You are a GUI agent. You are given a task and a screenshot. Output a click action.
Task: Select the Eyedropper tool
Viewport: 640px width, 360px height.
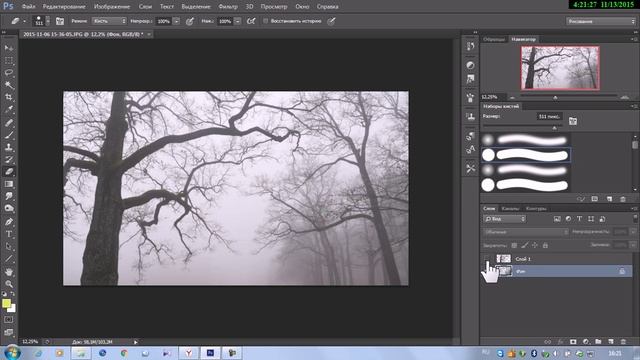click(9, 109)
